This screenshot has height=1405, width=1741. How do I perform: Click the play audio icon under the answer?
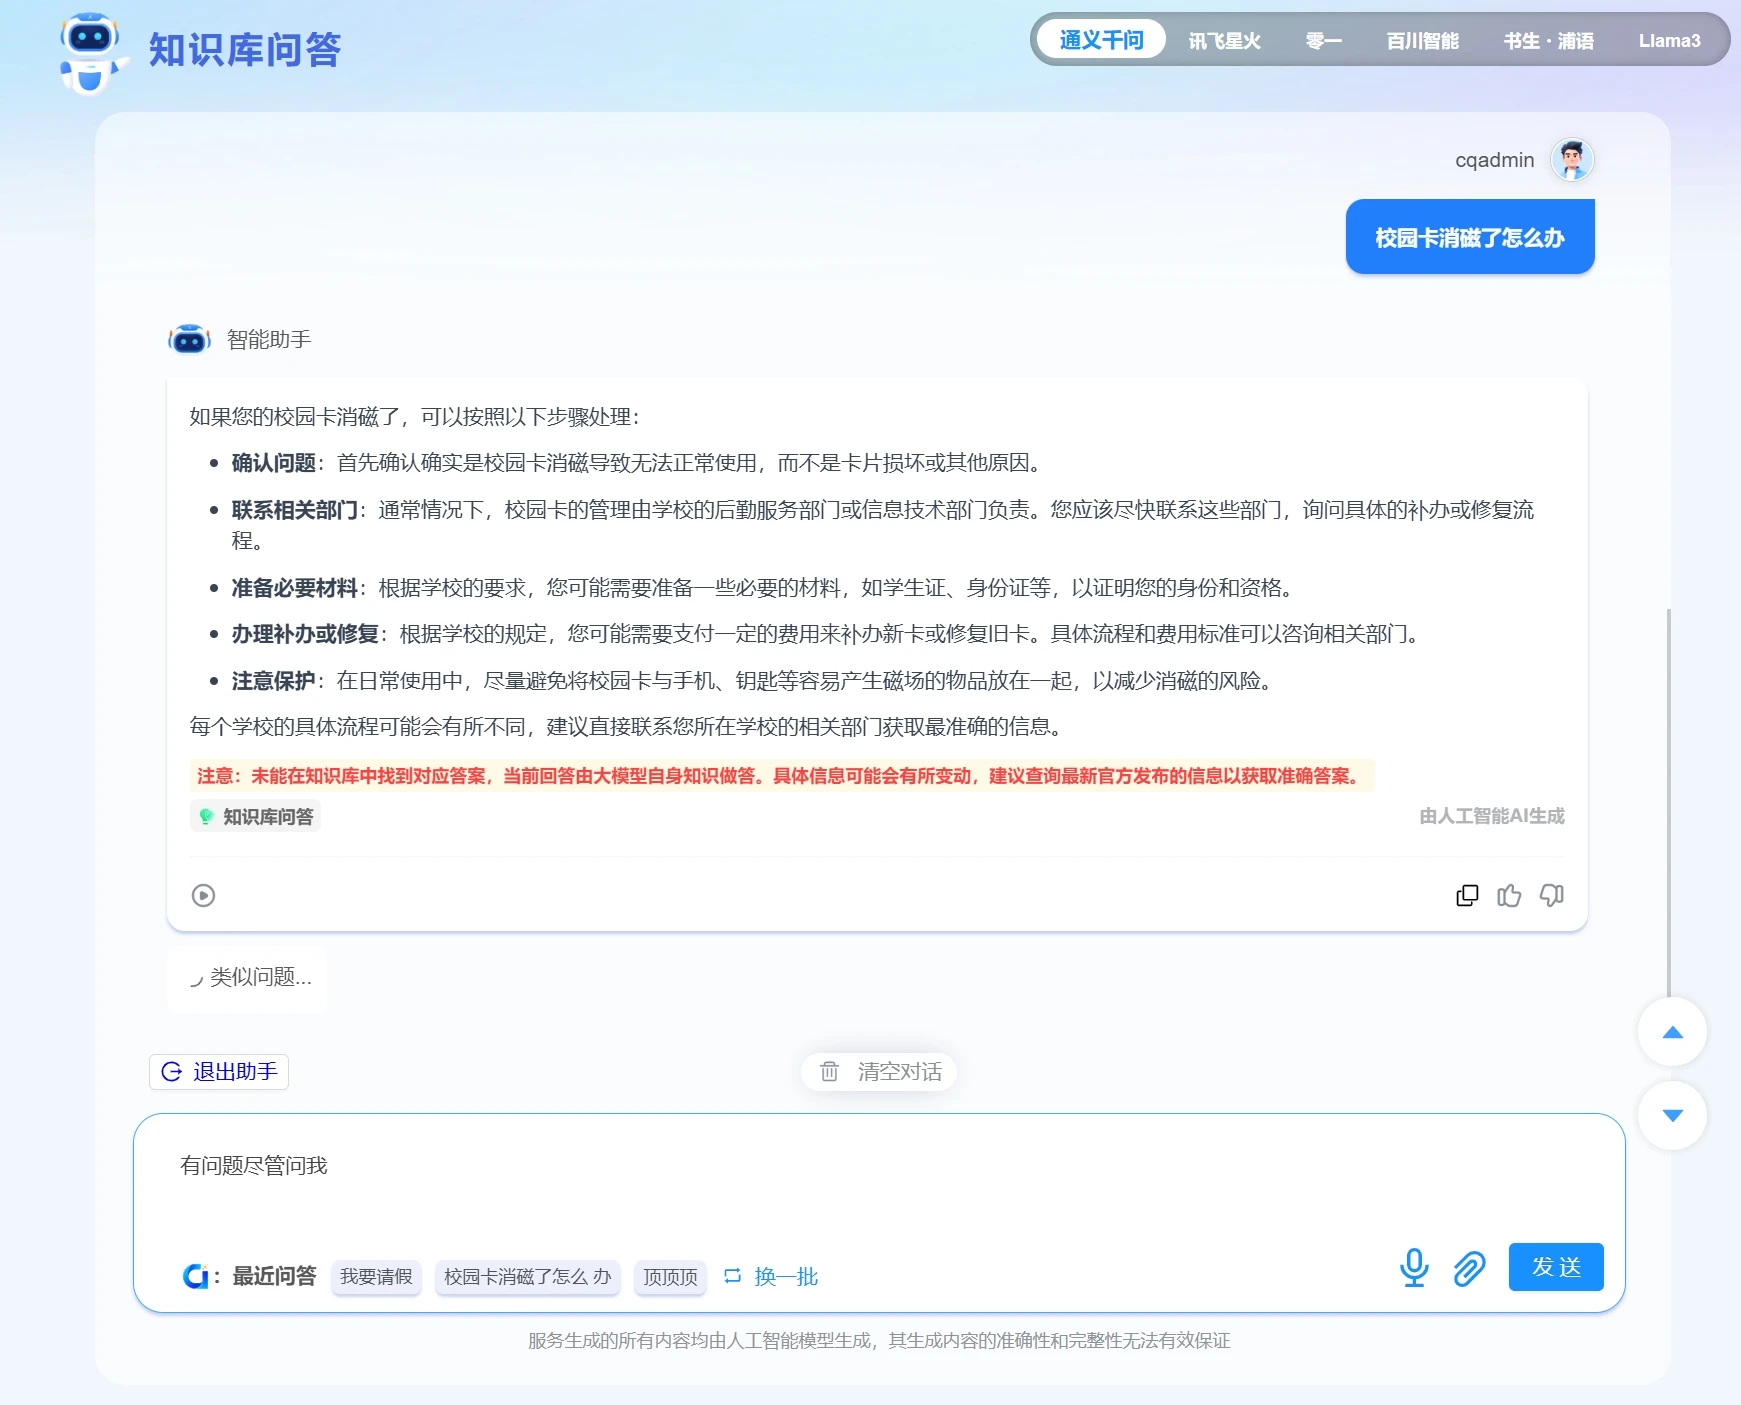(203, 895)
